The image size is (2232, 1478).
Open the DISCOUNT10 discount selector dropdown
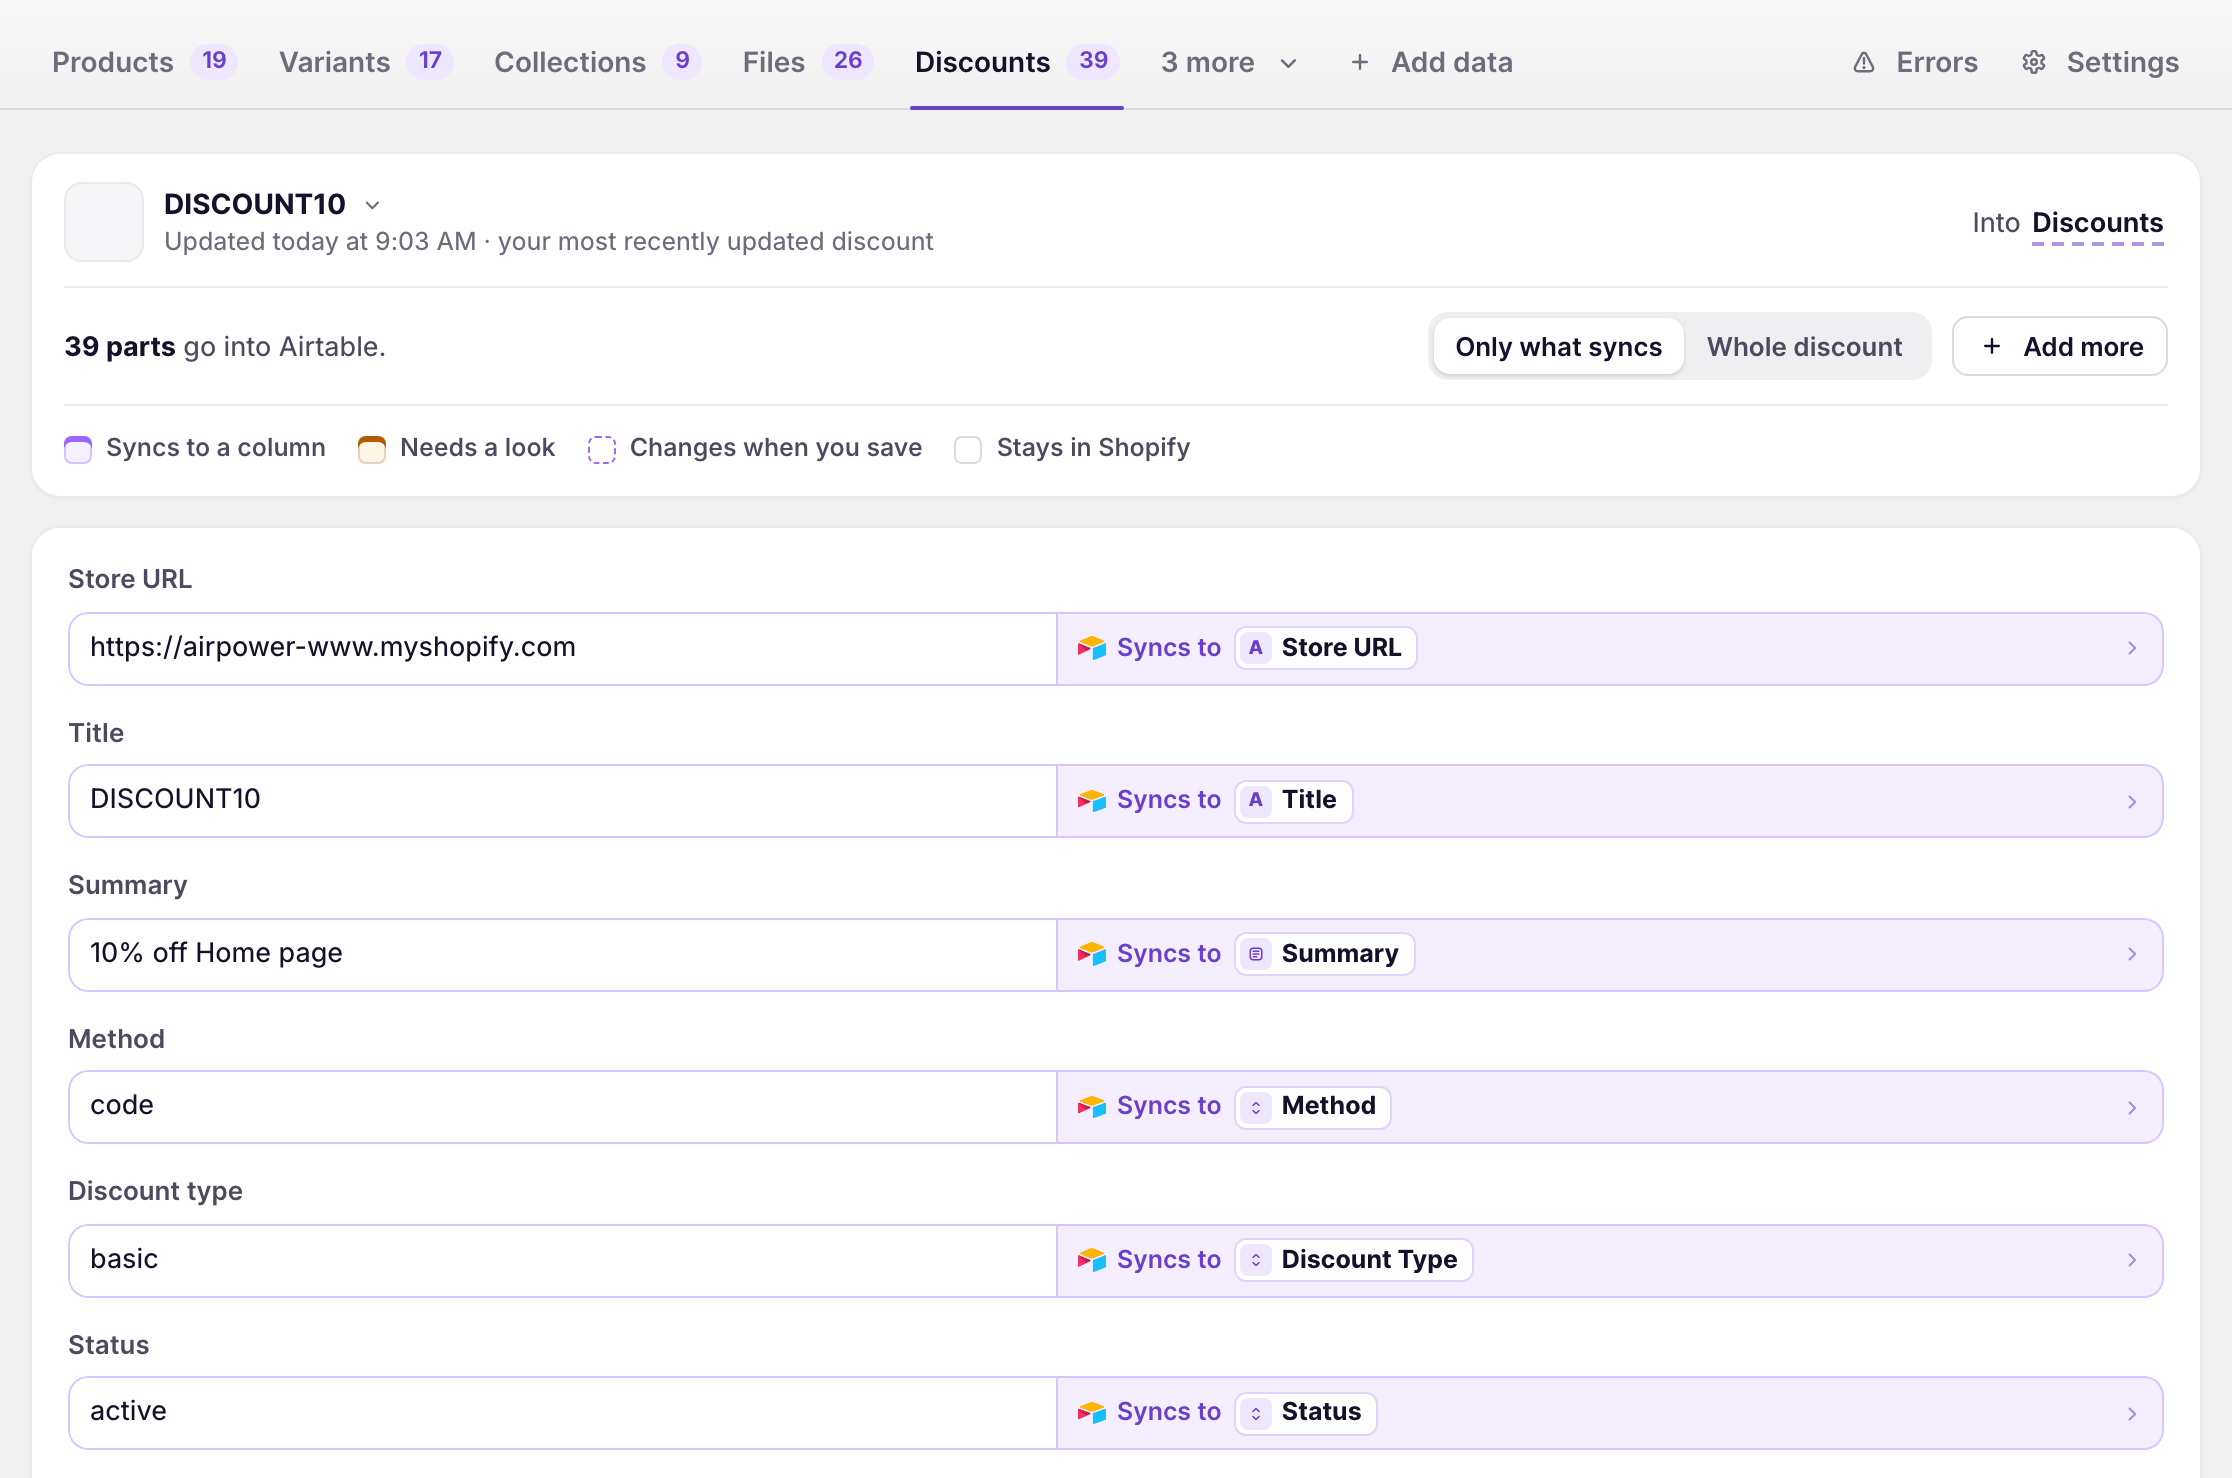tap(372, 205)
